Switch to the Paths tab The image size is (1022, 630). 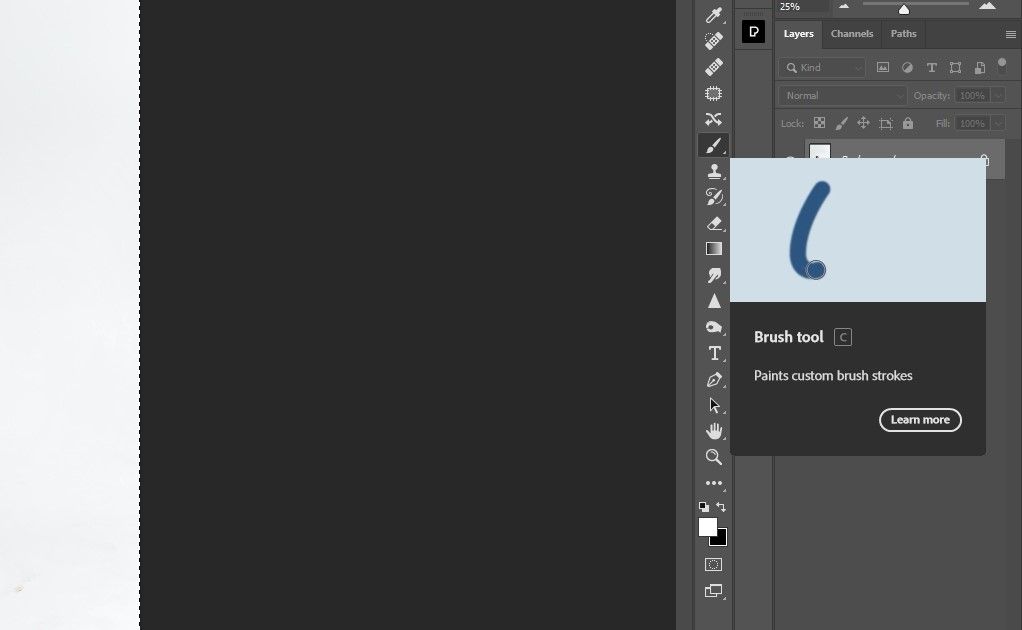[903, 33]
